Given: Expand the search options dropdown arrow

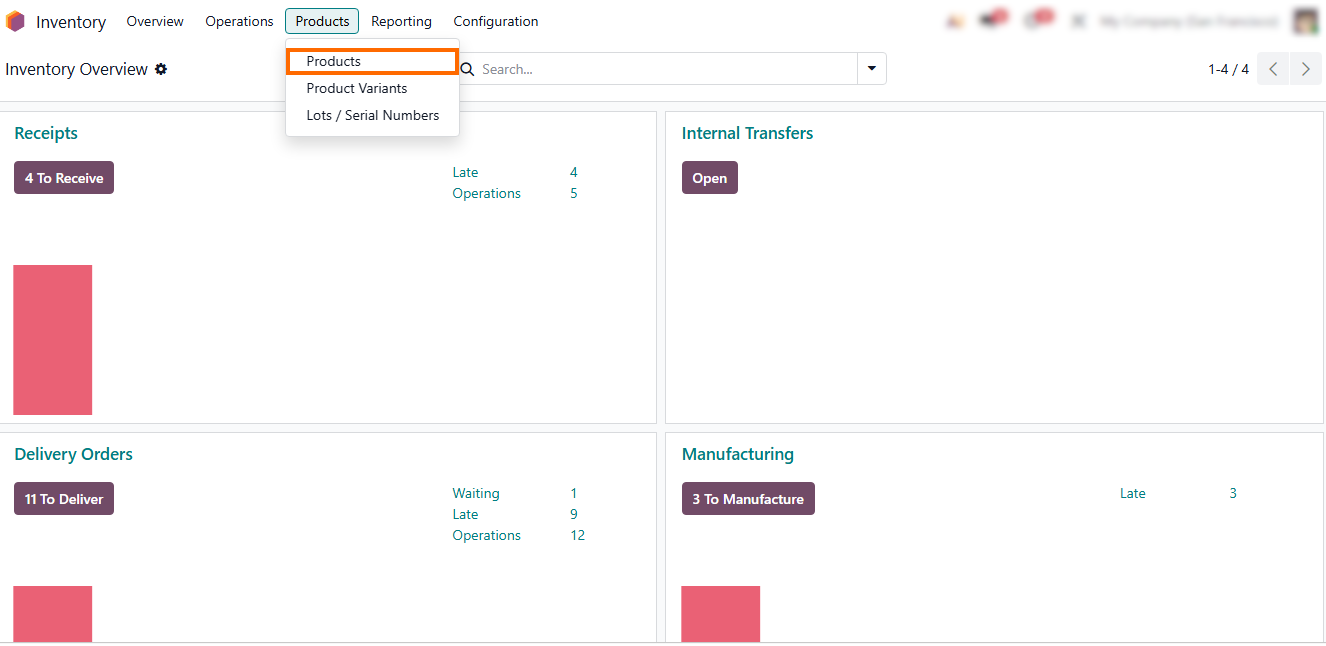Looking at the screenshot, I should 871,69.
